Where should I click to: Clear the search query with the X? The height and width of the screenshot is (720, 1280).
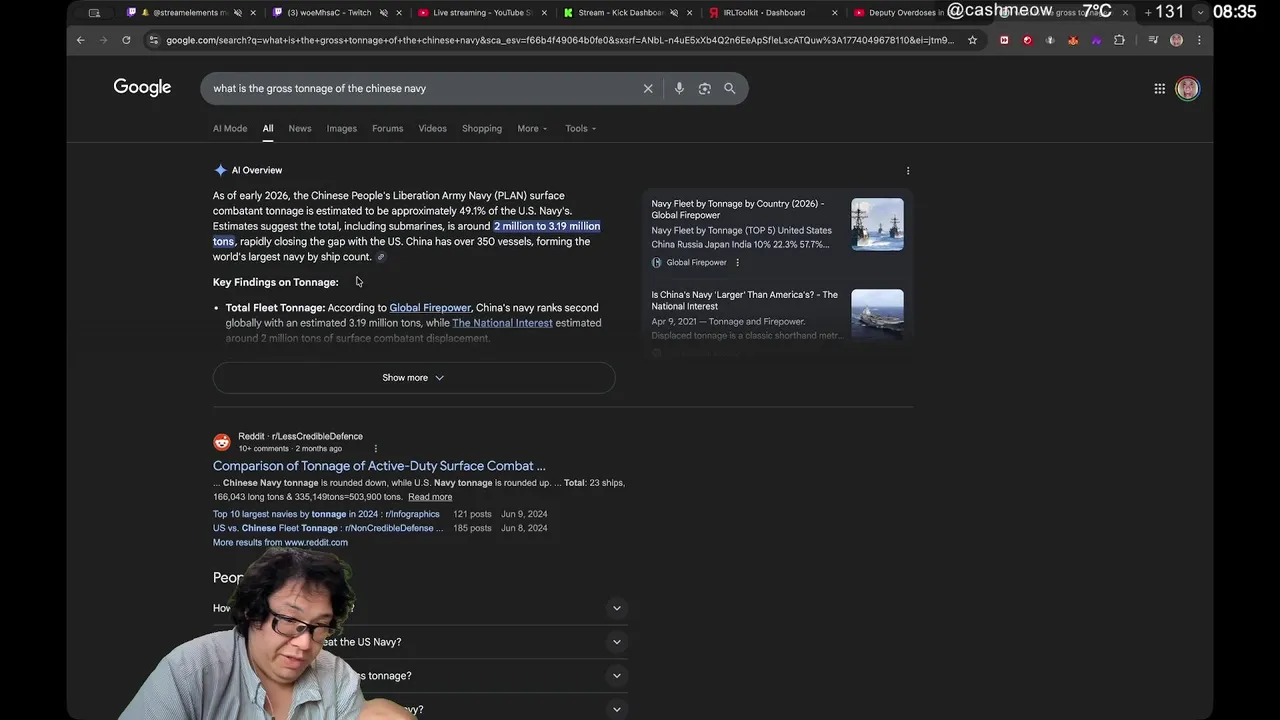(x=648, y=88)
